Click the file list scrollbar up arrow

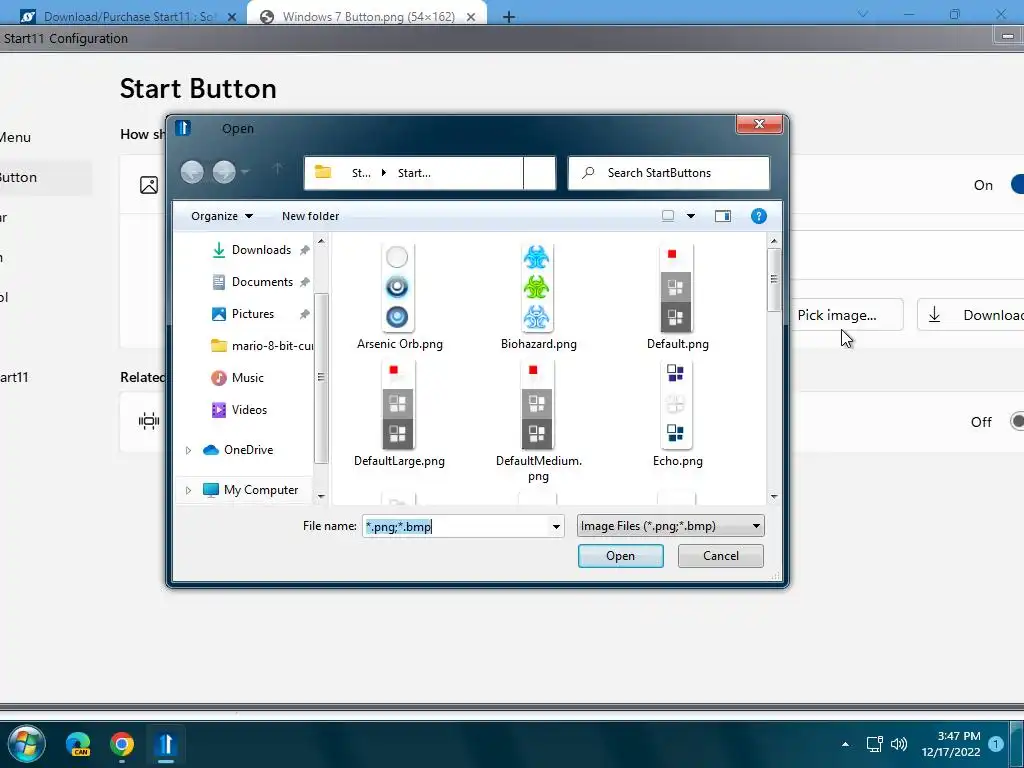[x=774, y=241]
